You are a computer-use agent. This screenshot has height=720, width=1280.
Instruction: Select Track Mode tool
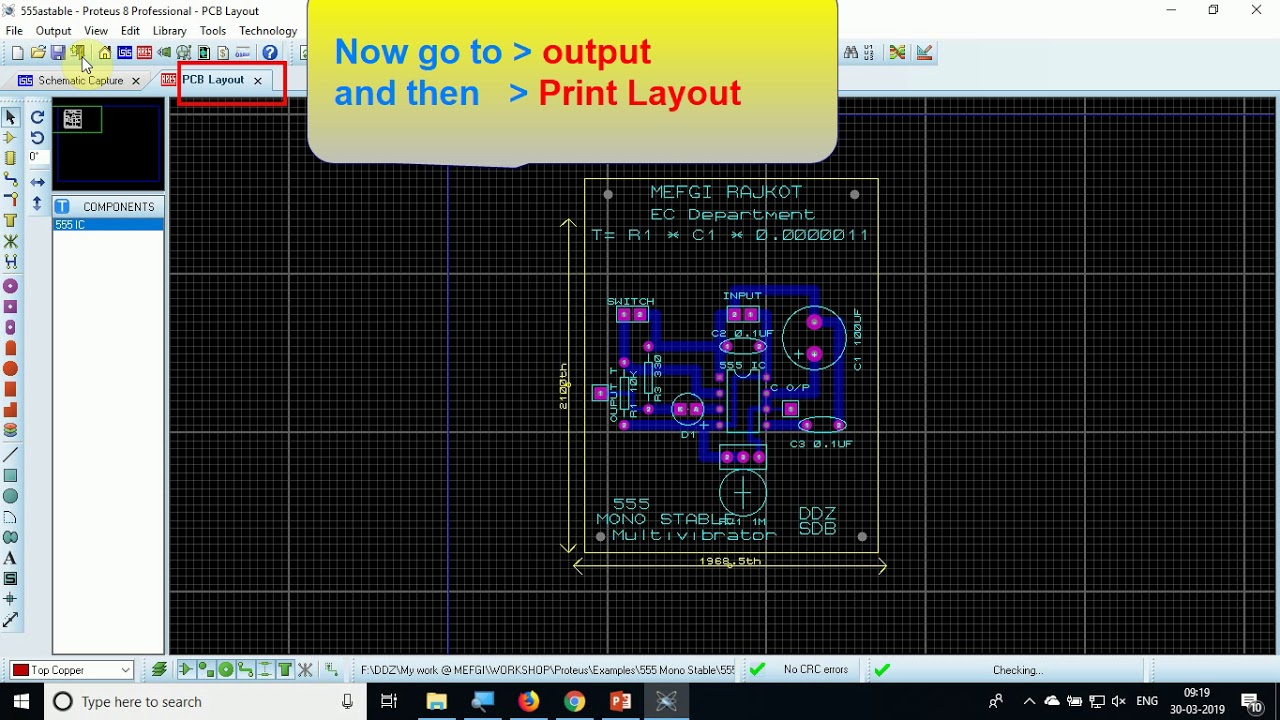coord(10,179)
